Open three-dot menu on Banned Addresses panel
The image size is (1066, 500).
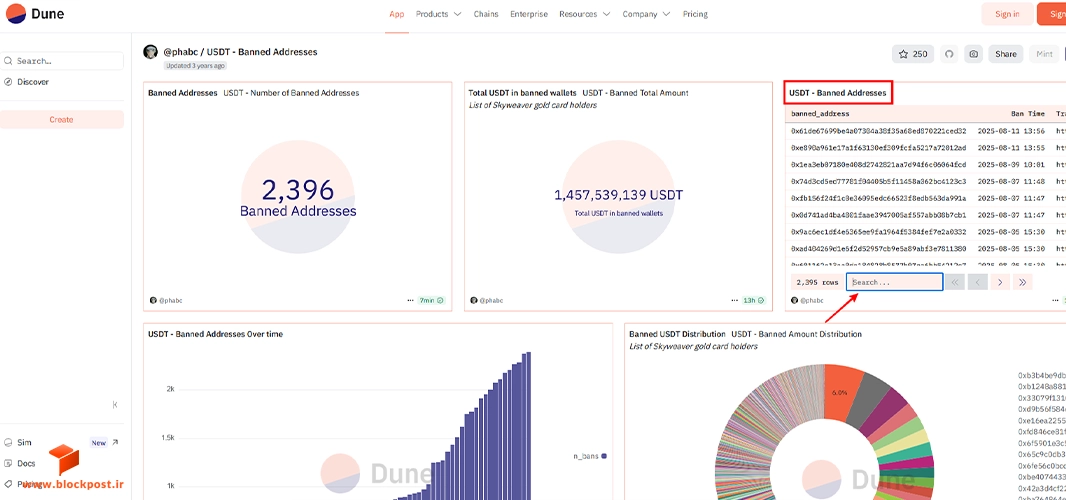click(x=410, y=300)
